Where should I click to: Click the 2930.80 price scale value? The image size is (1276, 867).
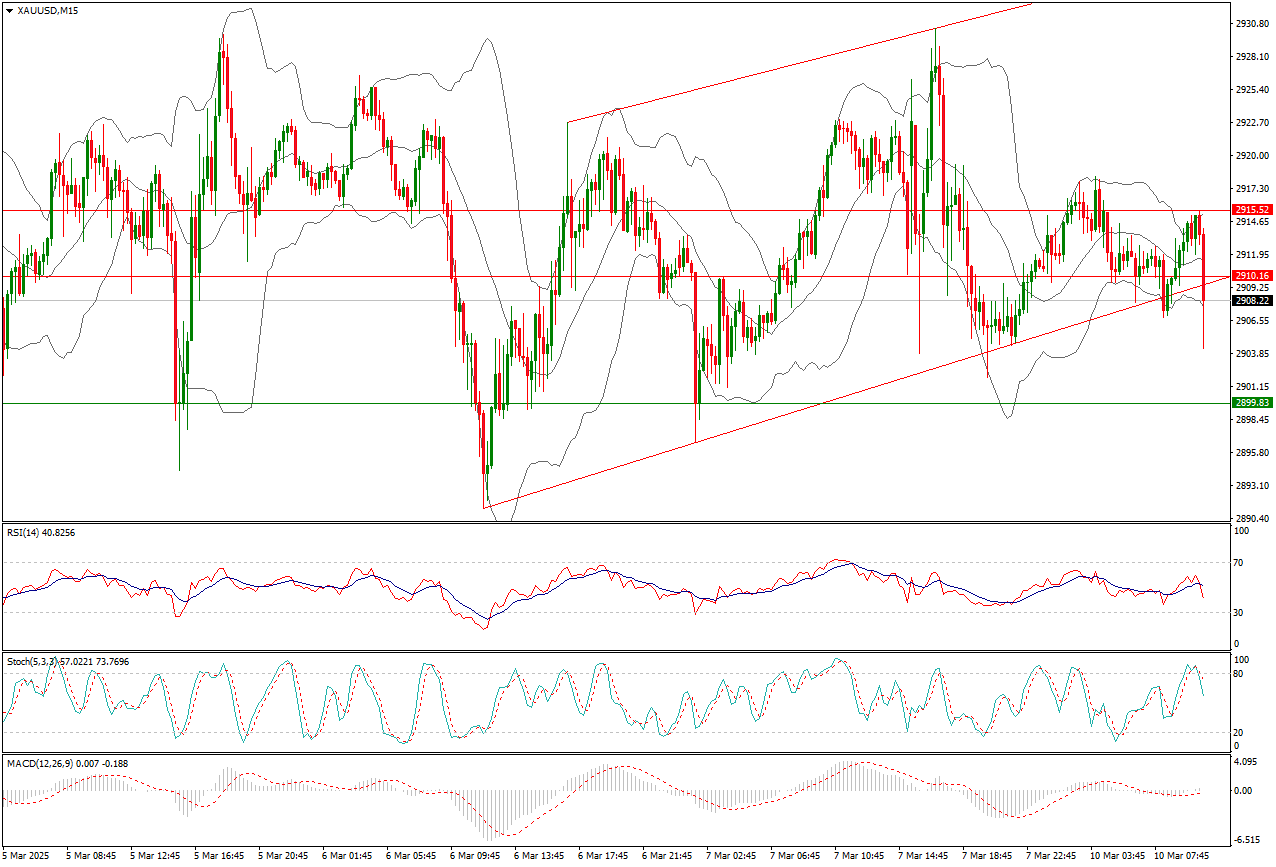[1254, 23]
